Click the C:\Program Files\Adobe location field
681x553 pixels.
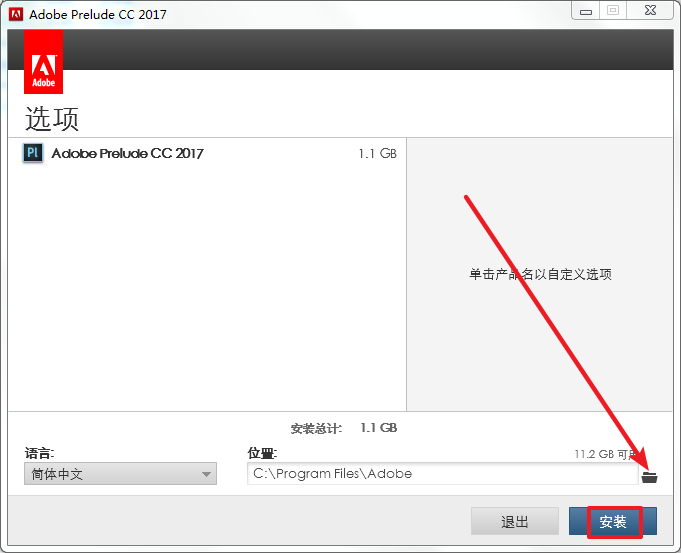[x=443, y=474]
